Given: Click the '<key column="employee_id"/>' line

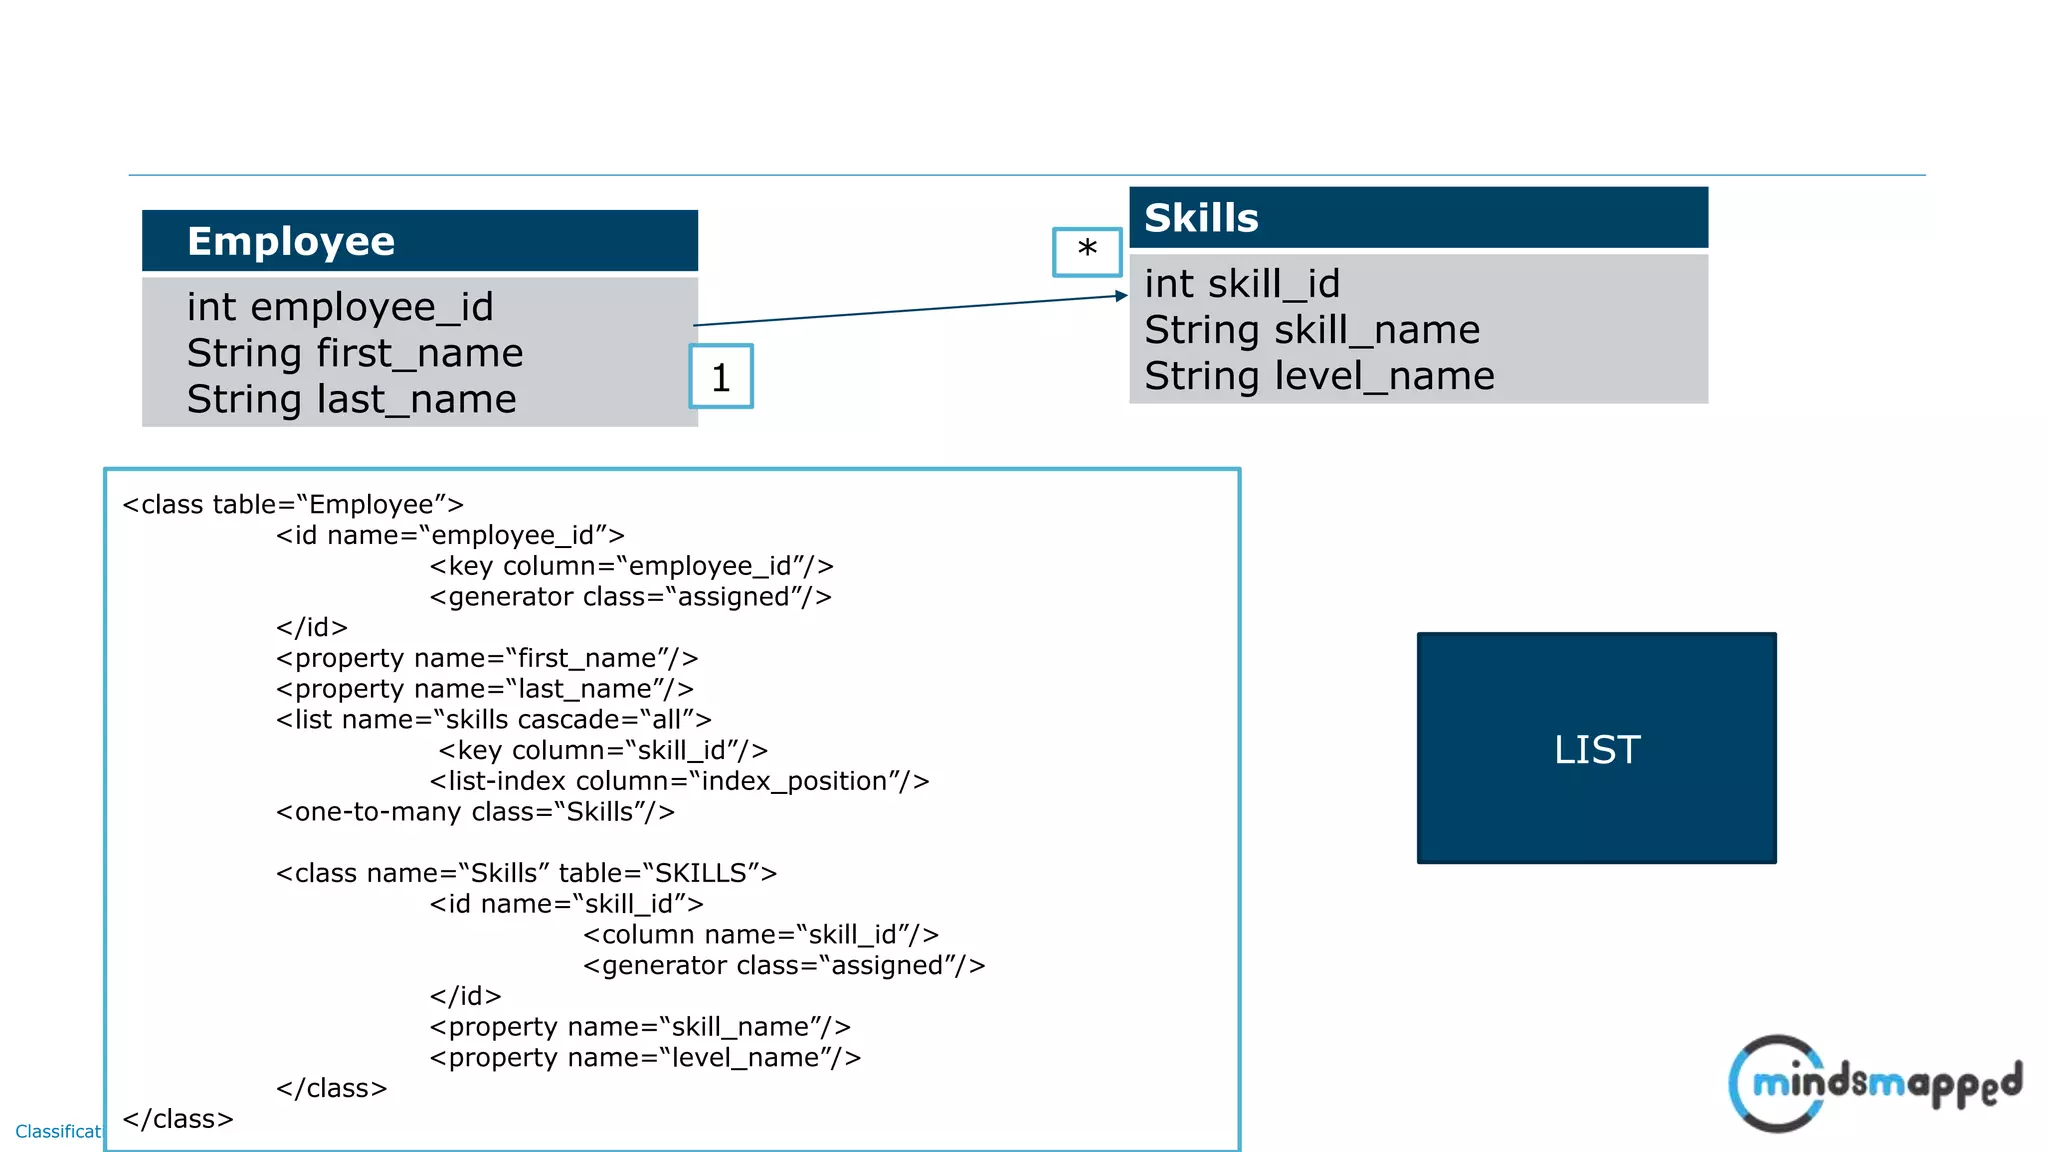Looking at the screenshot, I should click(632, 567).
